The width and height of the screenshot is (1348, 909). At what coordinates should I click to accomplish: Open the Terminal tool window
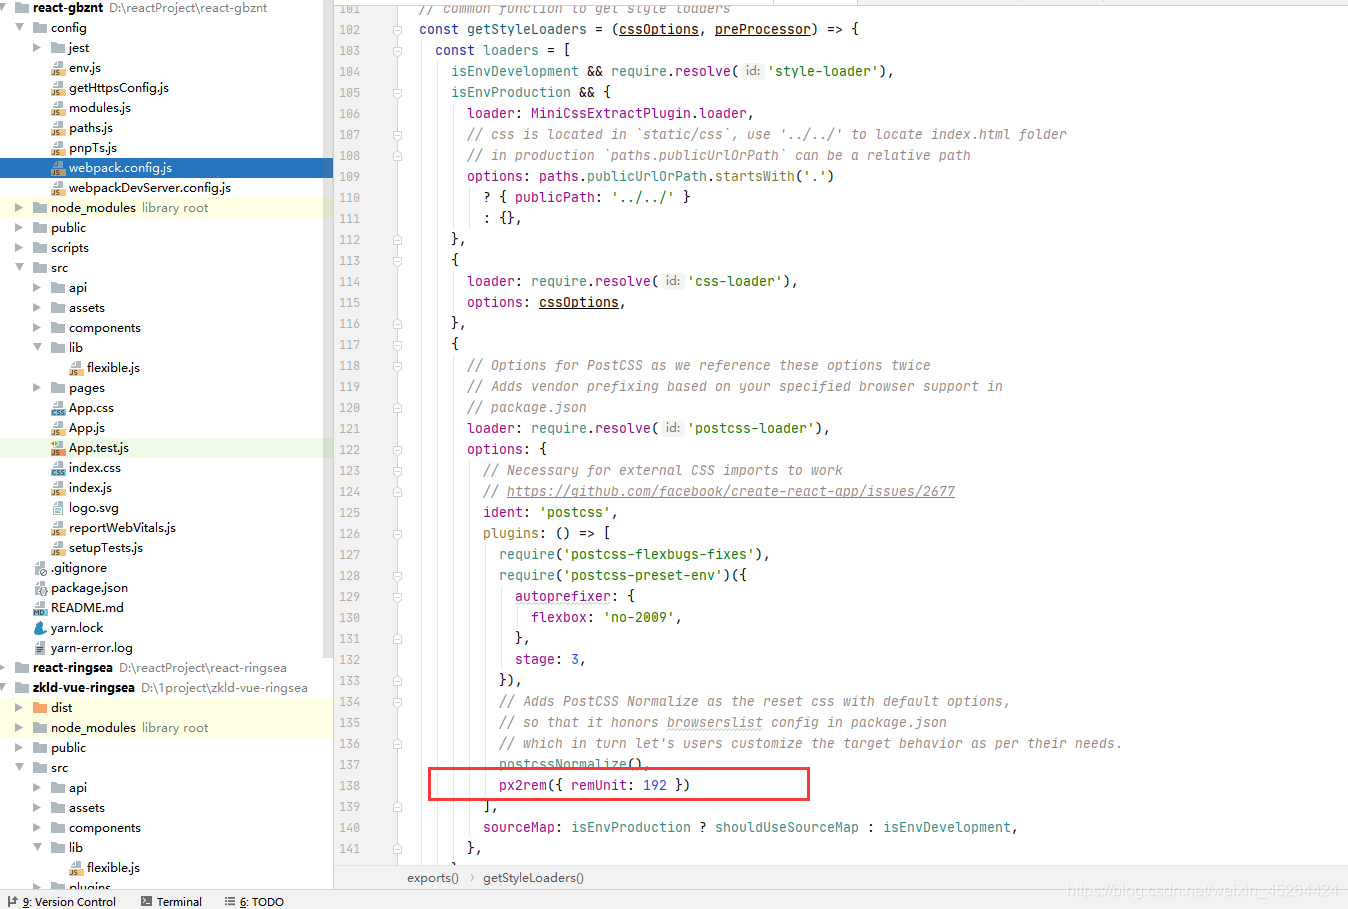(x=172, y=901)
